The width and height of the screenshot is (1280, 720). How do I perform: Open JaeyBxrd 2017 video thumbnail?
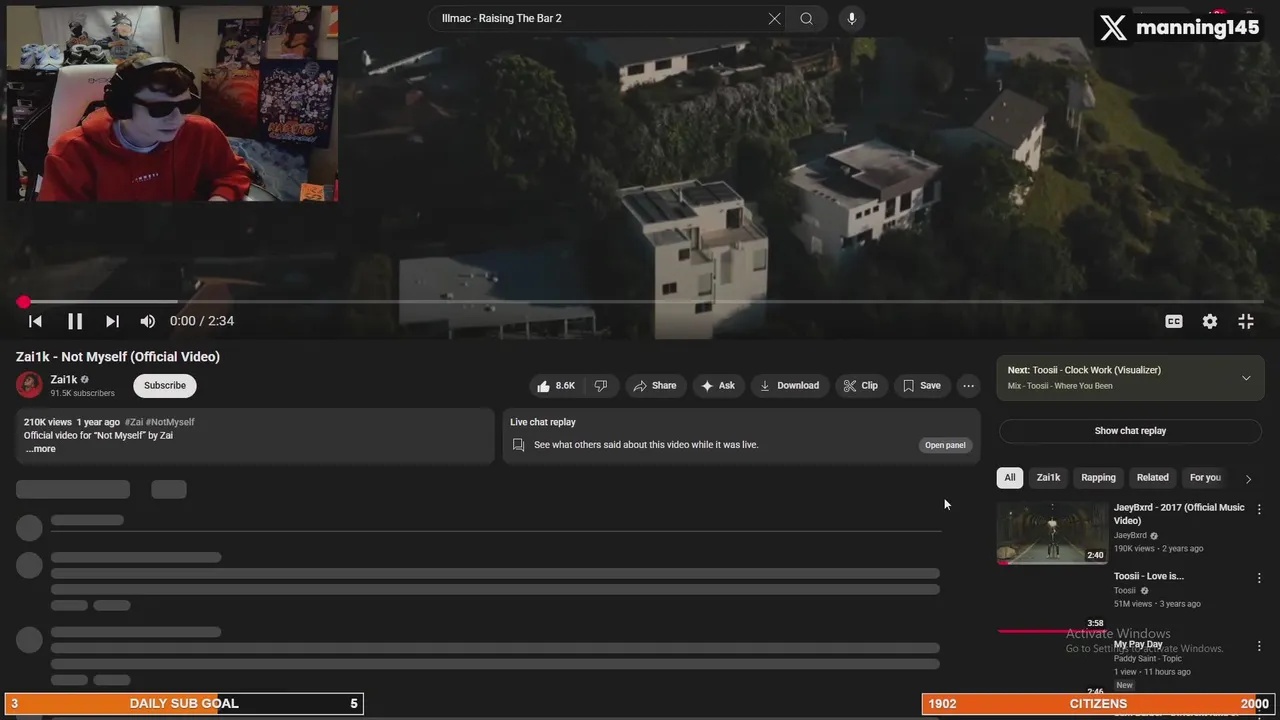[1052, 533]
